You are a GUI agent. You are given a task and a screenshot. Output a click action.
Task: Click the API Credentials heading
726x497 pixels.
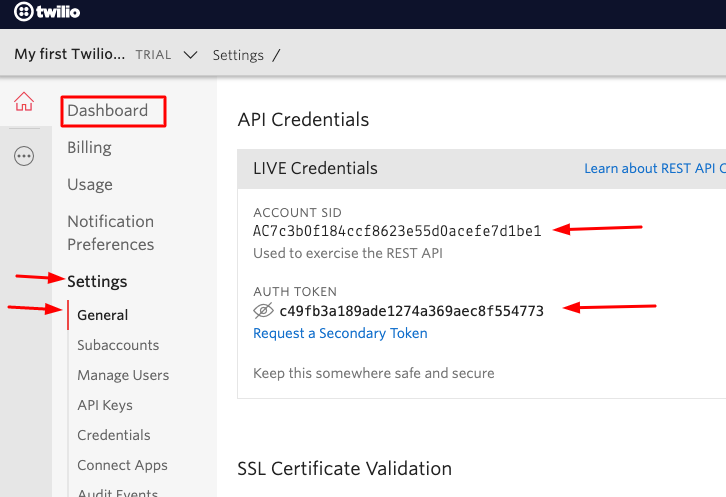pyautogui.click(x=303, y=120)
